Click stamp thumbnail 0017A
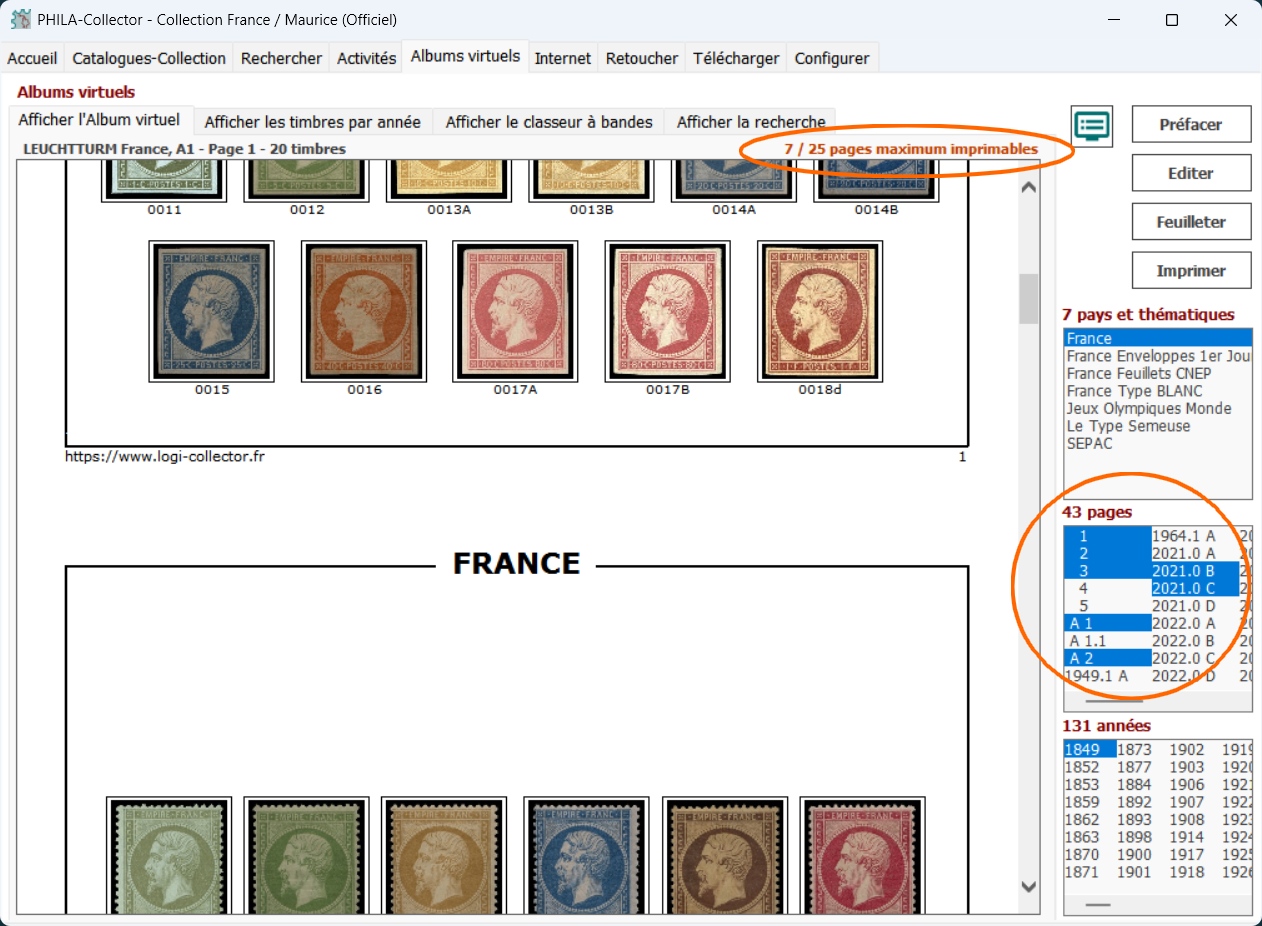The width and height of the screenshot is (1262, 926). [x=515, y=311]
